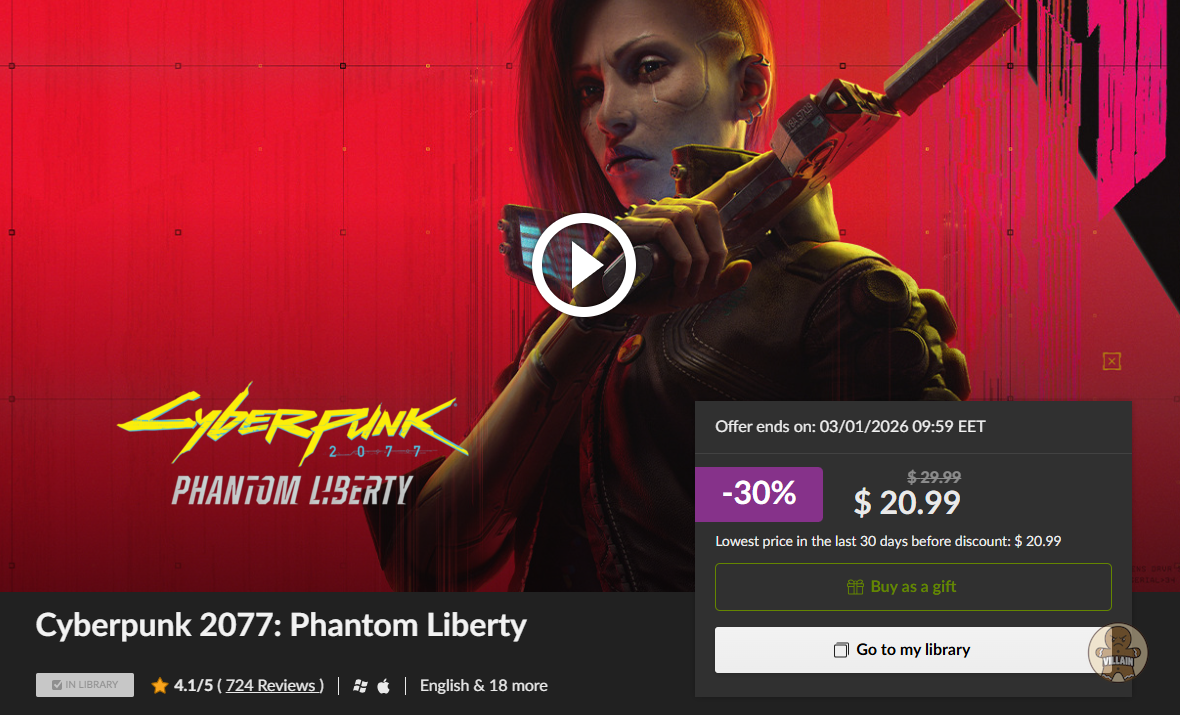Image resolution: width=1180 pixels, height=715 pixels.
Task: Click the In Library checkmark icon
Action: coord(56,685)
